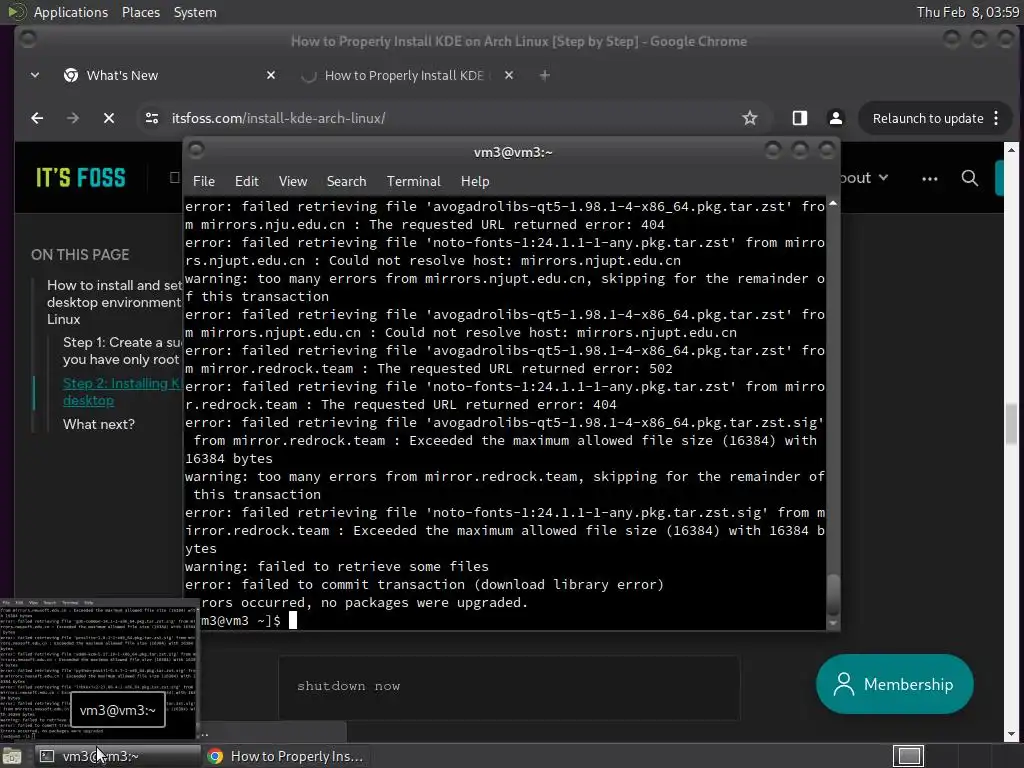Stop loading the page in Chrome
The height and width of the screenshot is (768, 1024).
pos(109,118)
